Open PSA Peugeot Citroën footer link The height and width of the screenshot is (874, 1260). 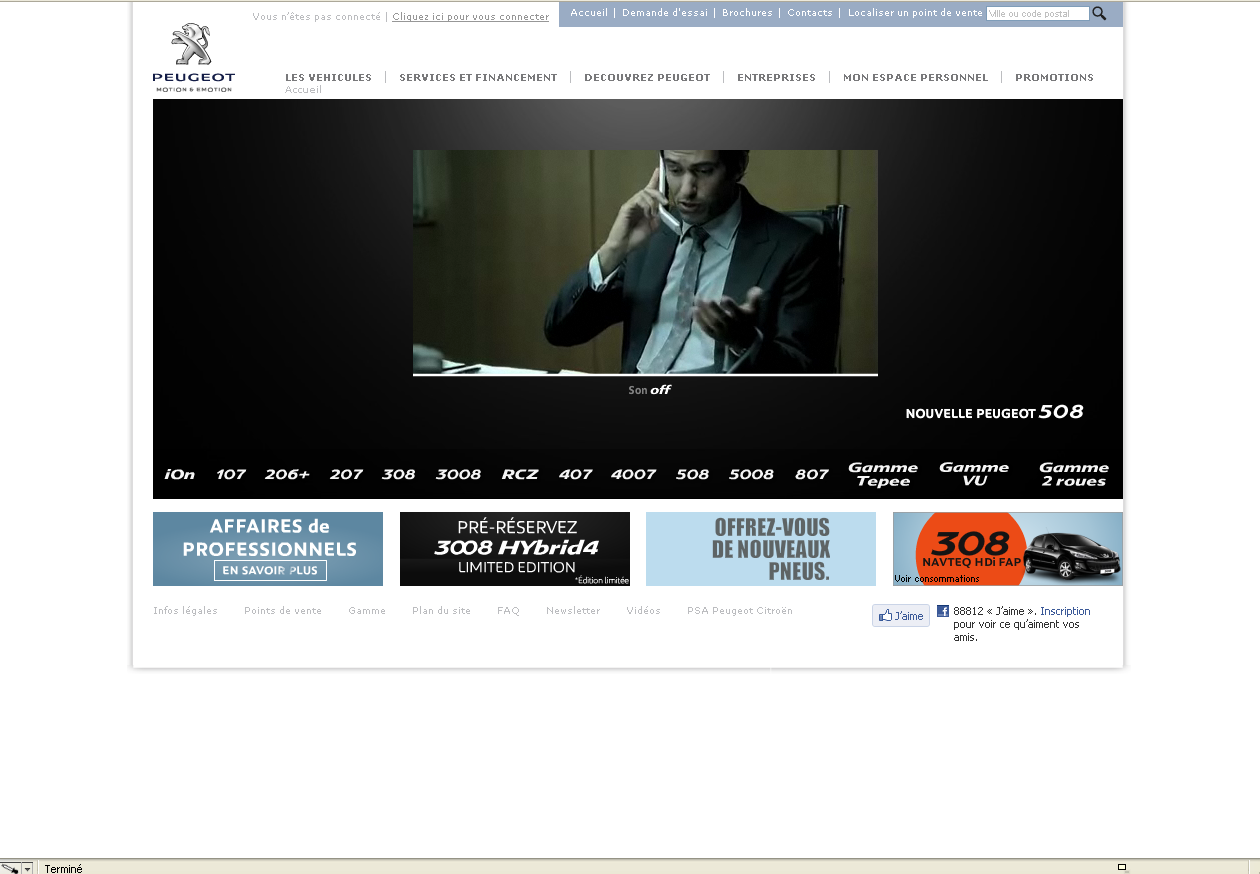(x=740, y=611)
